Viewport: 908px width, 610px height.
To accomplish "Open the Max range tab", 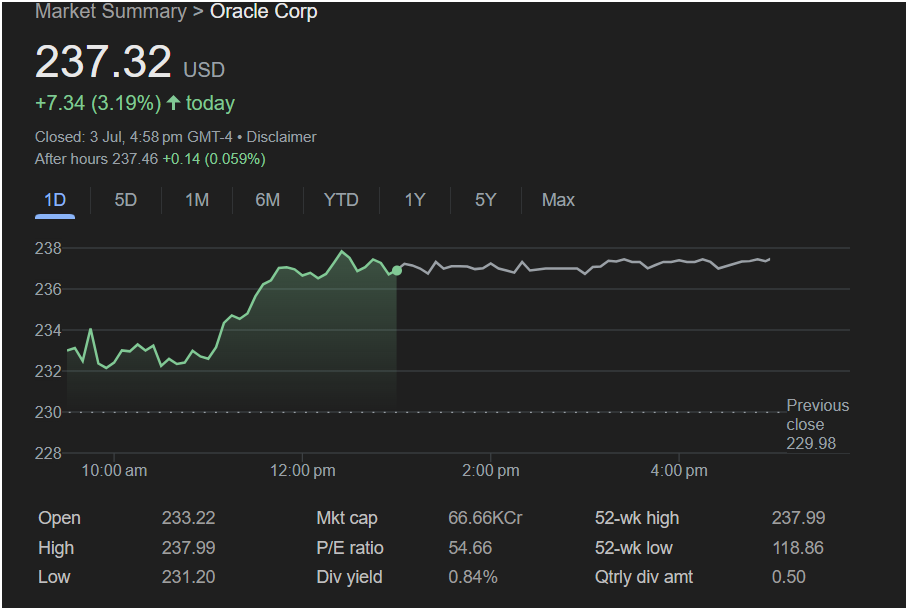I will coord(558,200).
